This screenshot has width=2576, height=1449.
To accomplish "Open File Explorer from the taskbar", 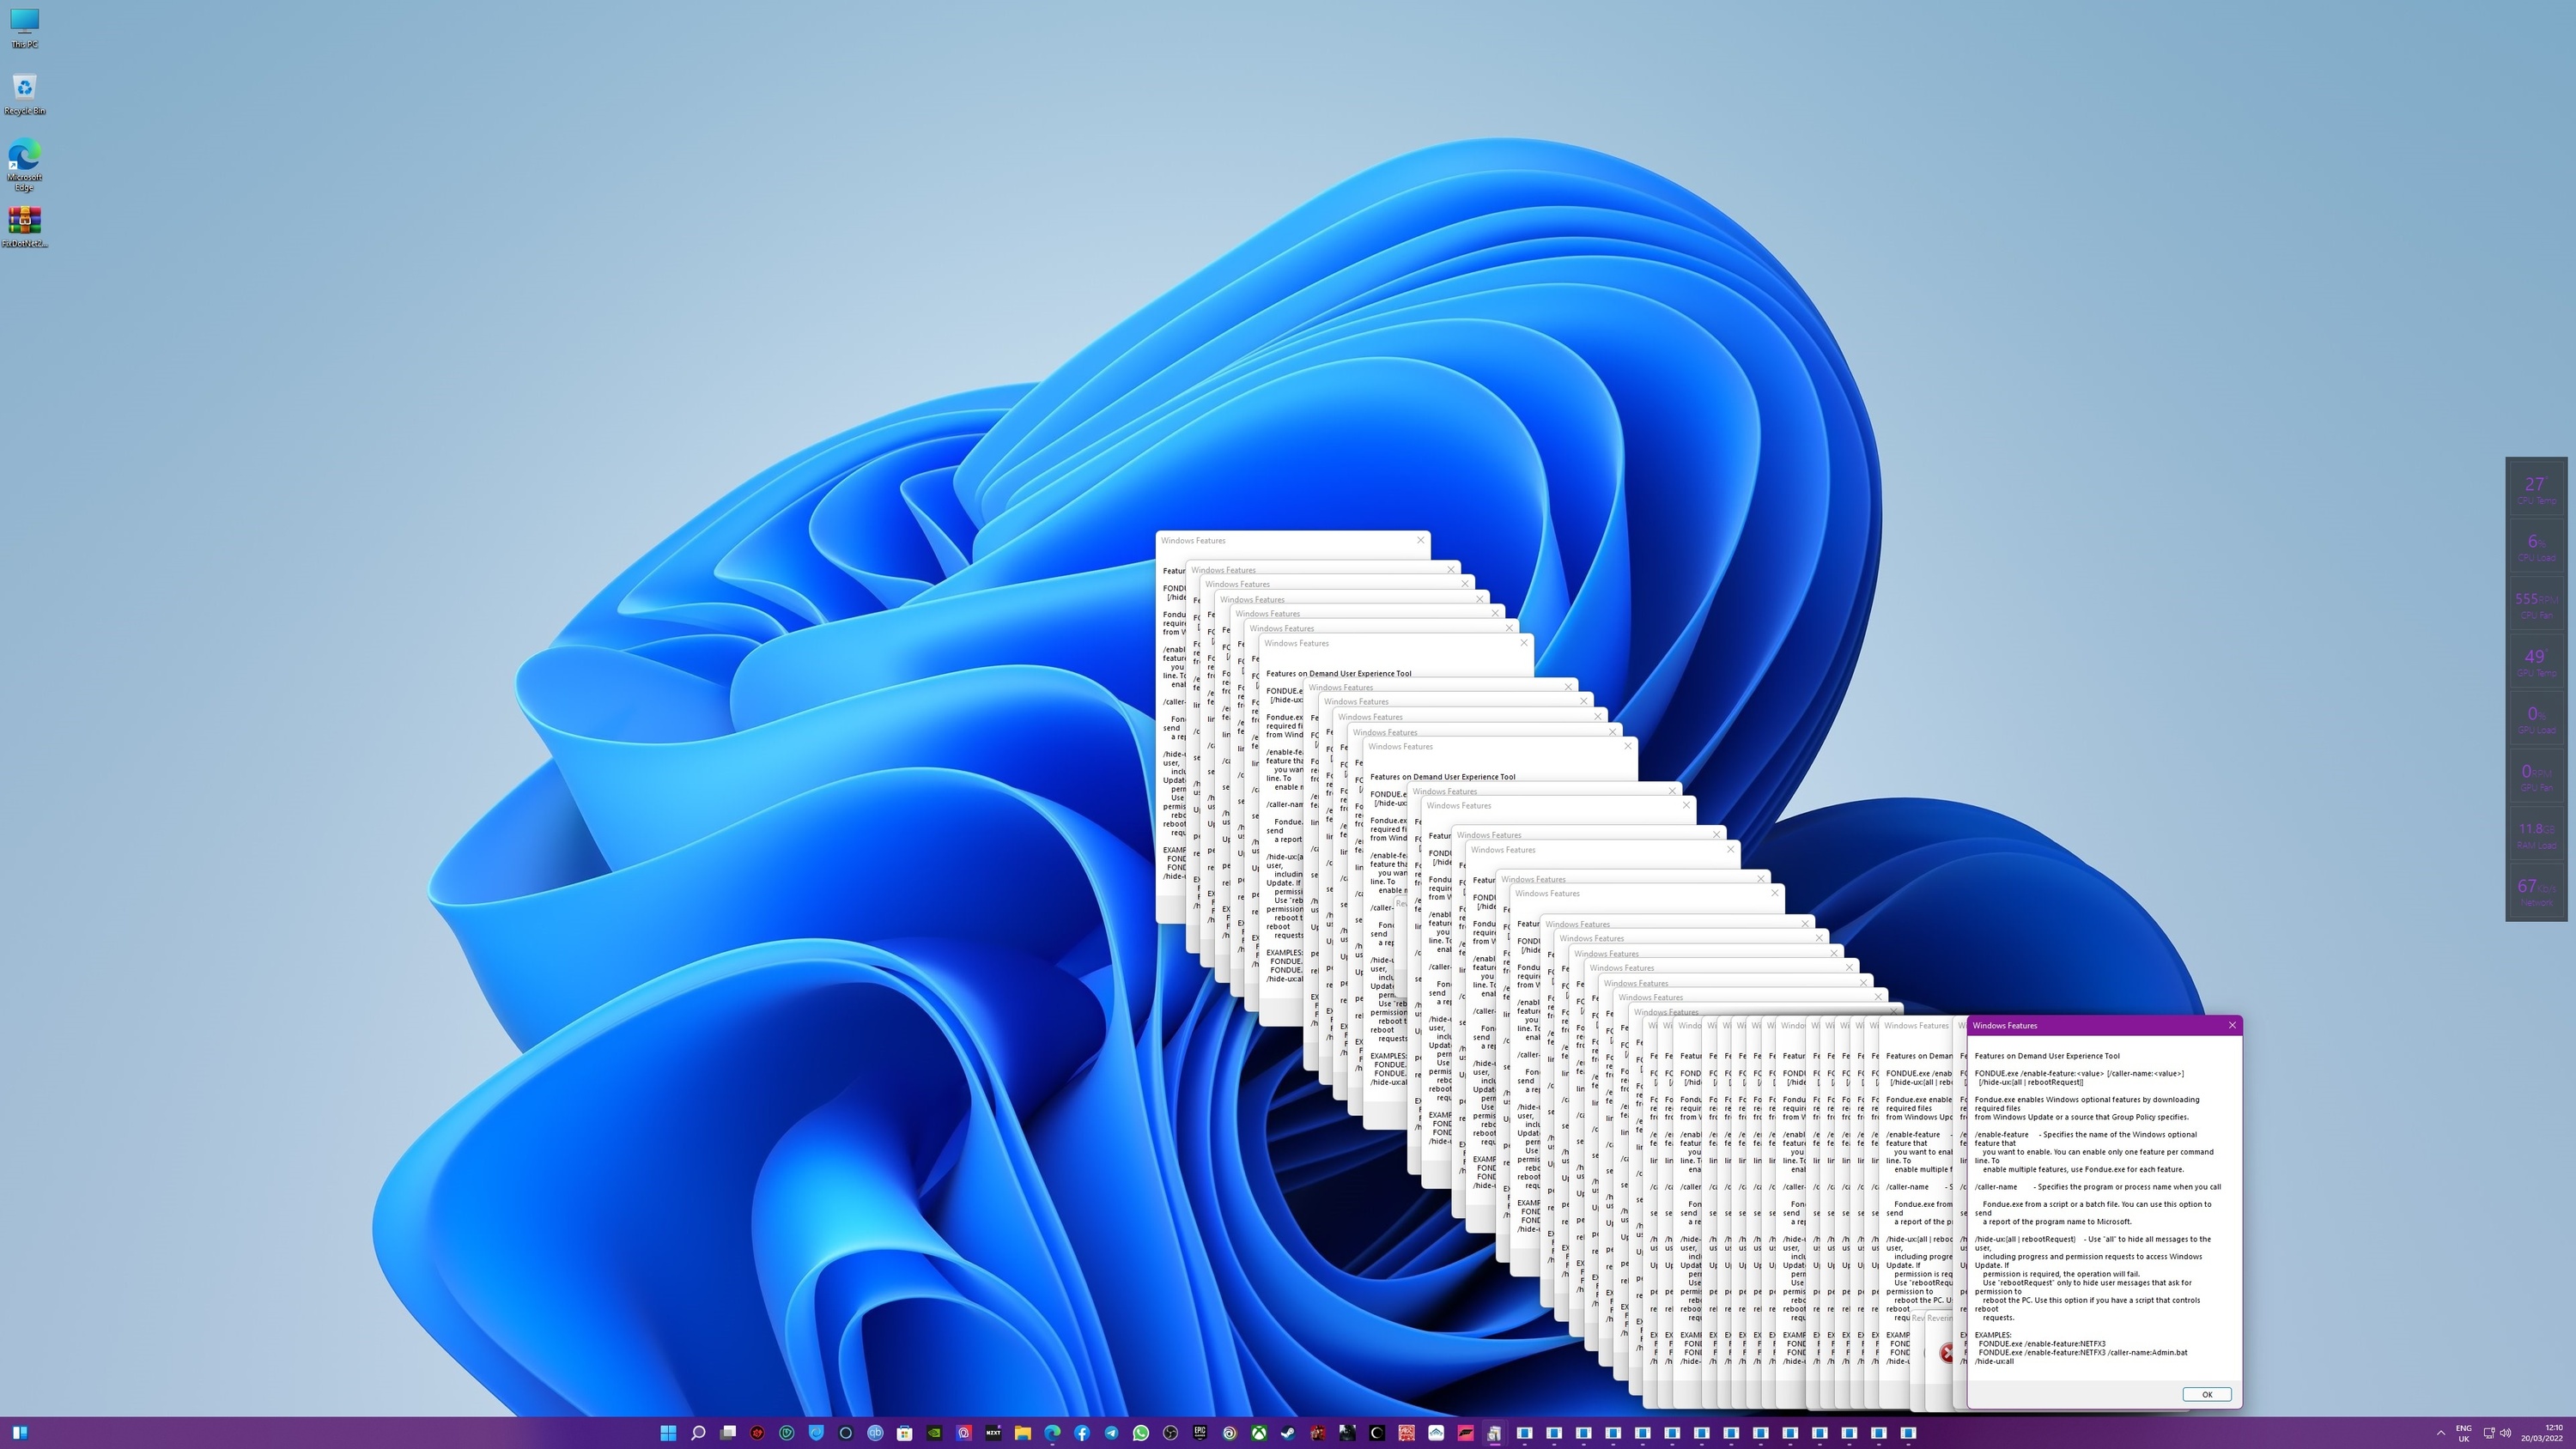I will point(1023,1433).
